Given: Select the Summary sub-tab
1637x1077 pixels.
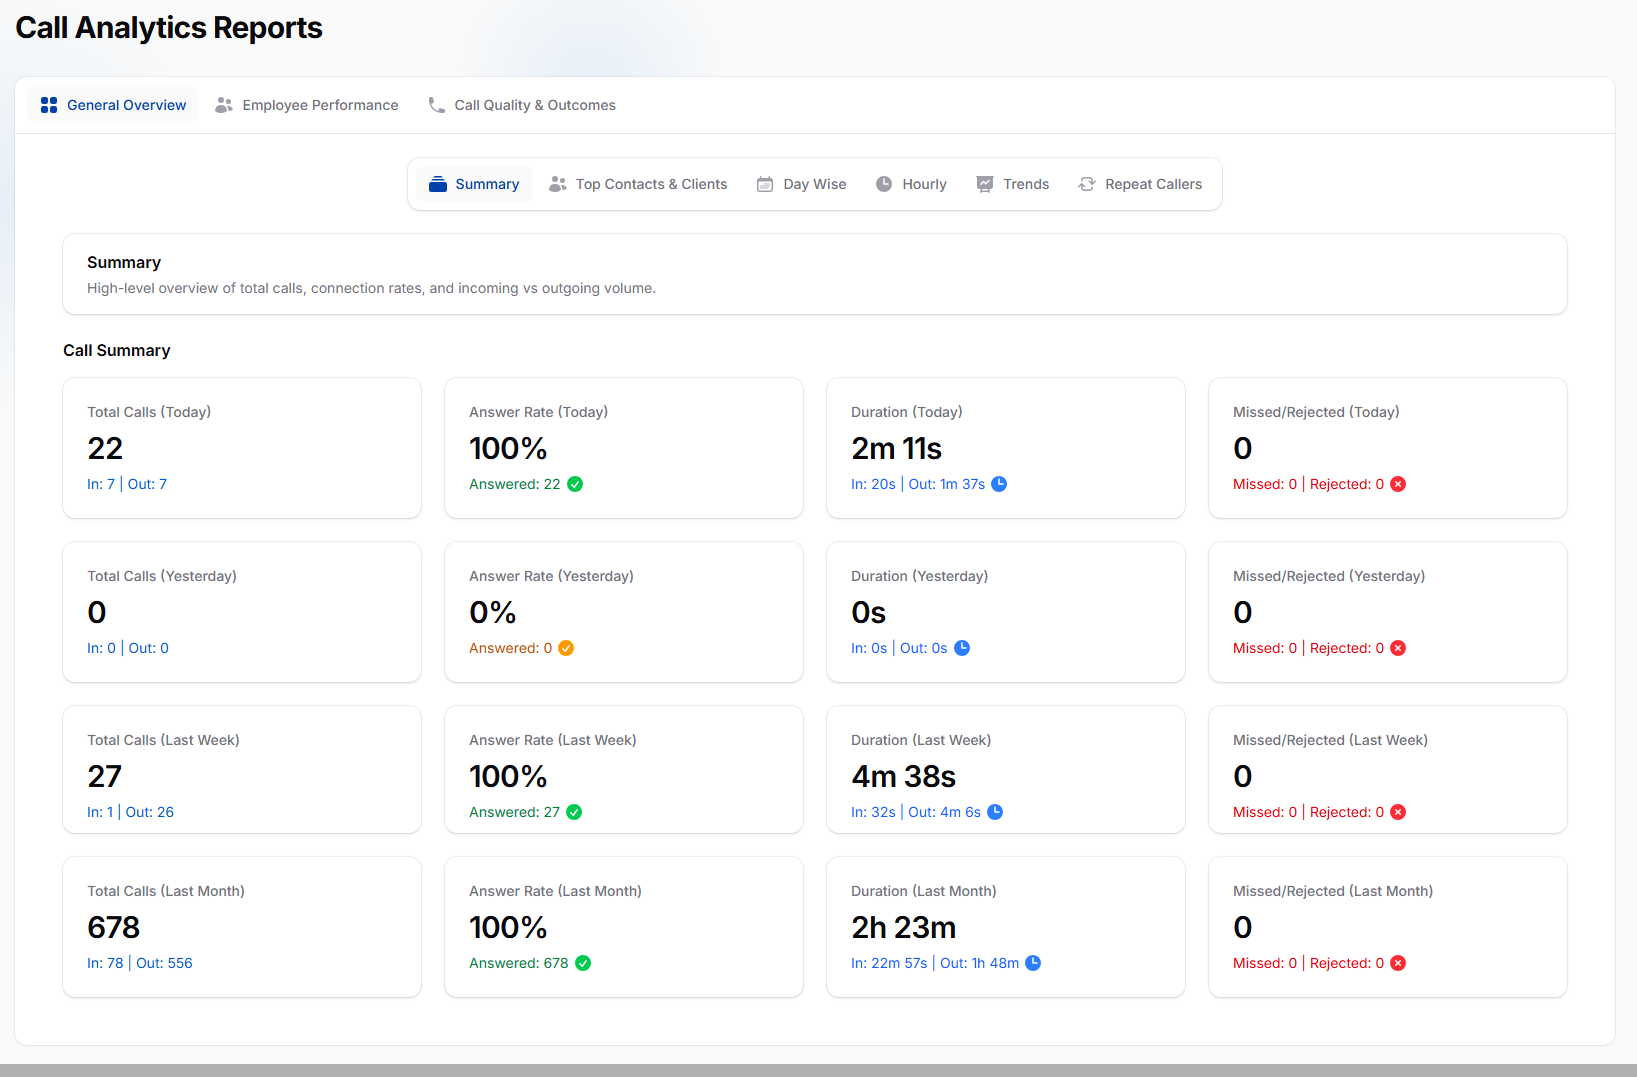Looking at the screenshot, I should [474, 184].
